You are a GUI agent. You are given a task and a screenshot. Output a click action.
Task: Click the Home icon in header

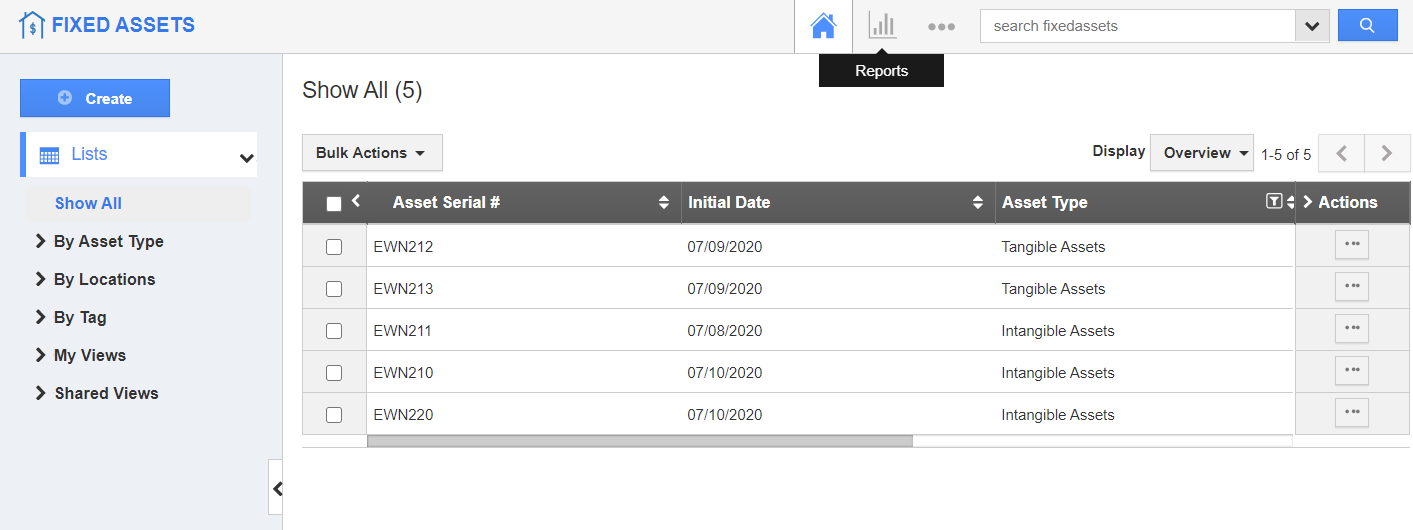click(x=823, y=26)
